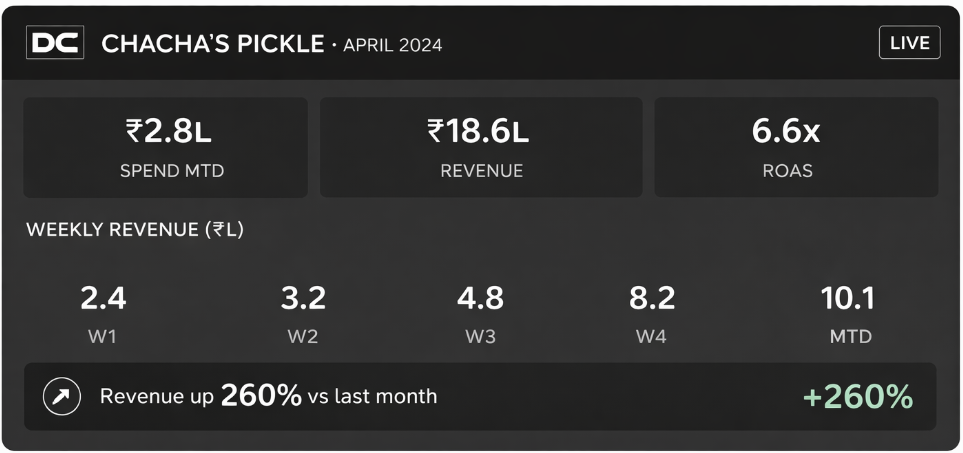Click the W2 value 3.2
The width and height of the screenshot is (963, 453).
point(303,298)
